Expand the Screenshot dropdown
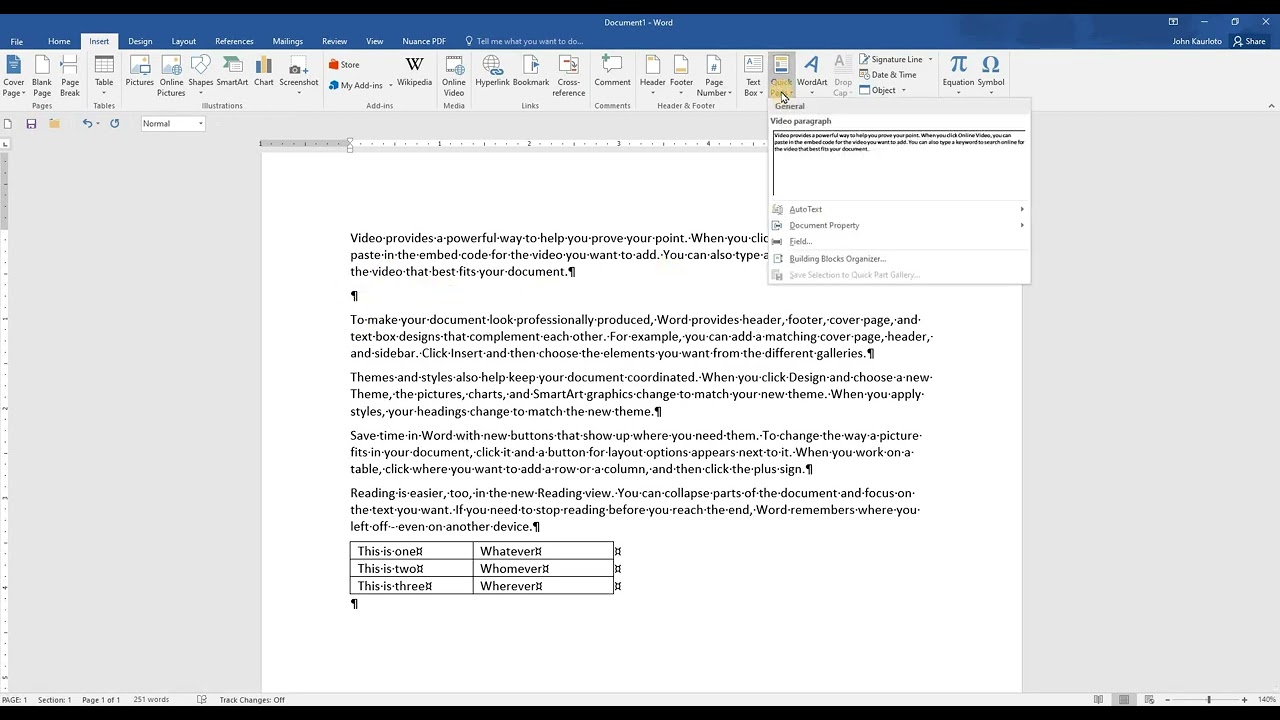Image resolution: width=1280 pixels, height=720 pixels. (x=298, y=76)
